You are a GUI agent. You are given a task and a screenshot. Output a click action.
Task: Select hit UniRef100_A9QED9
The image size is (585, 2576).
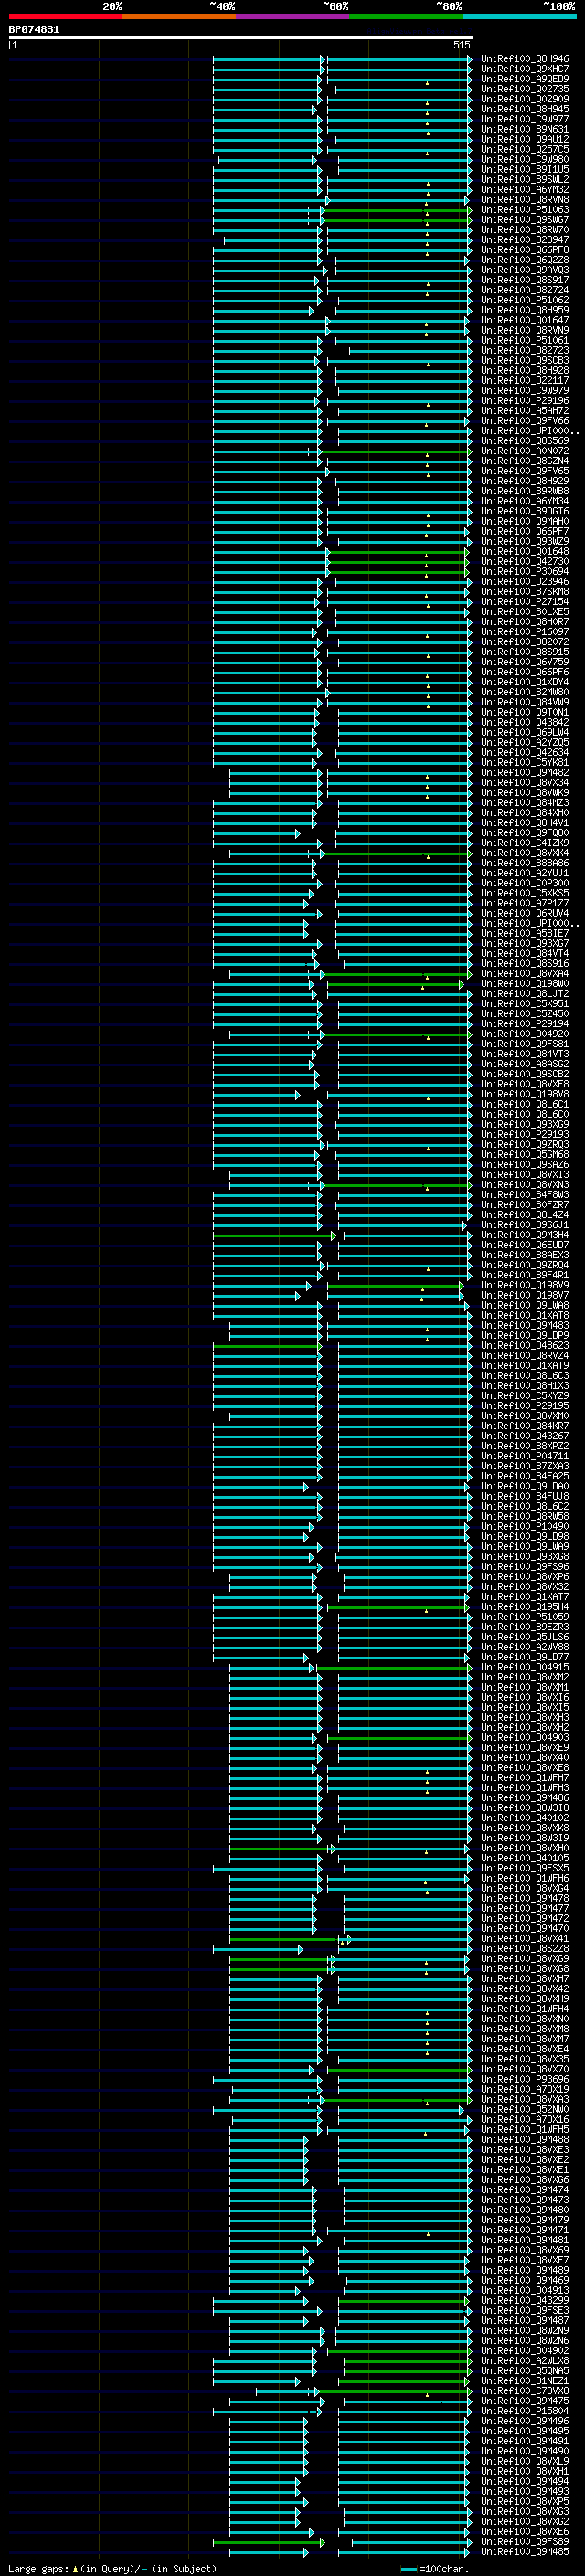point(525,79)
